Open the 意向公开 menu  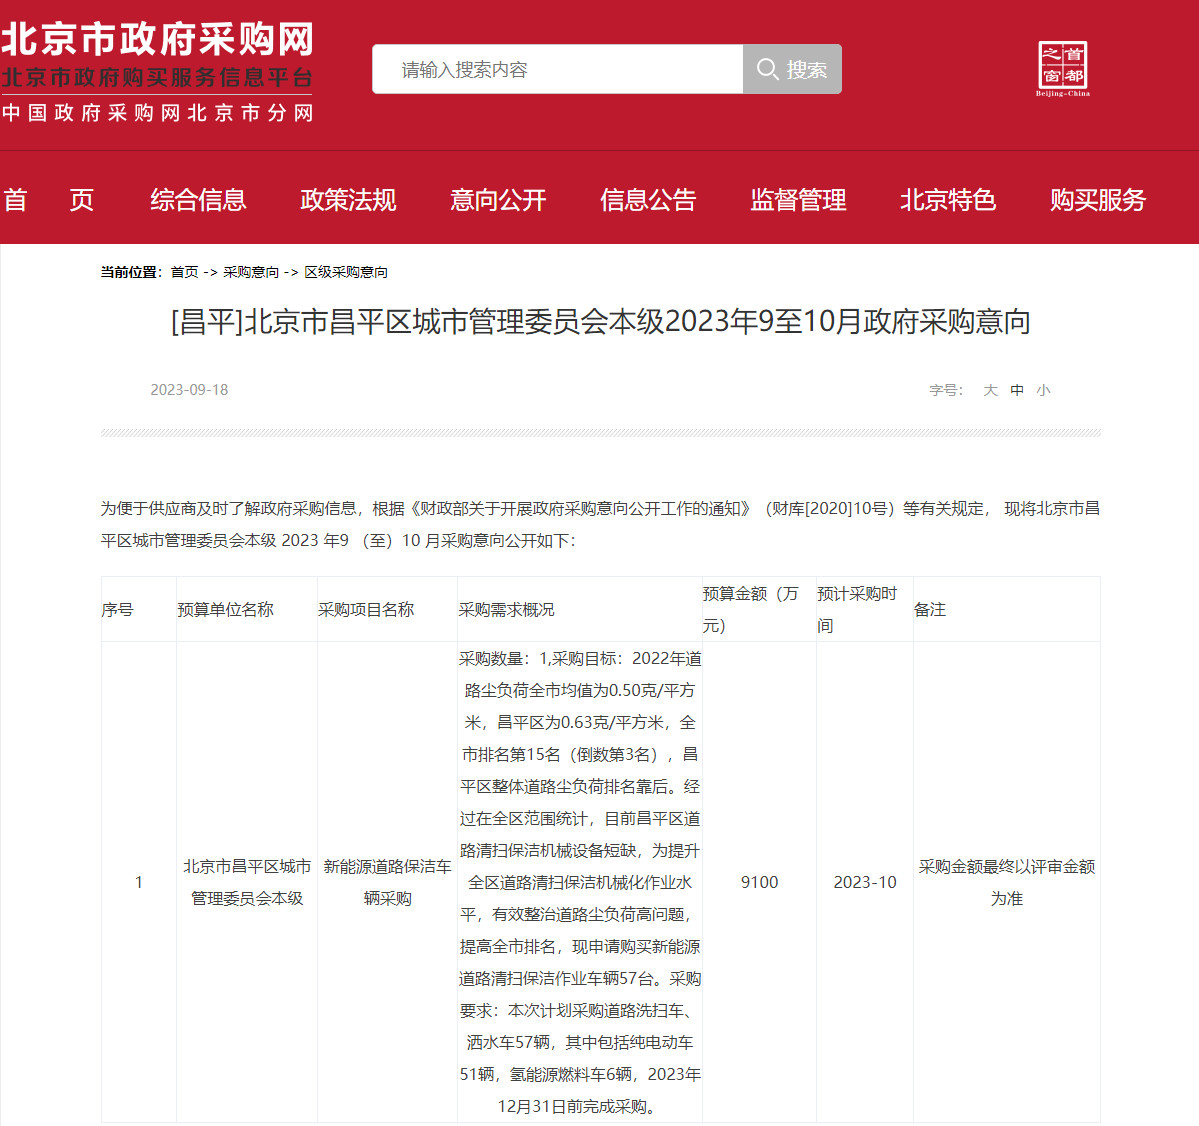coord(498,200)
